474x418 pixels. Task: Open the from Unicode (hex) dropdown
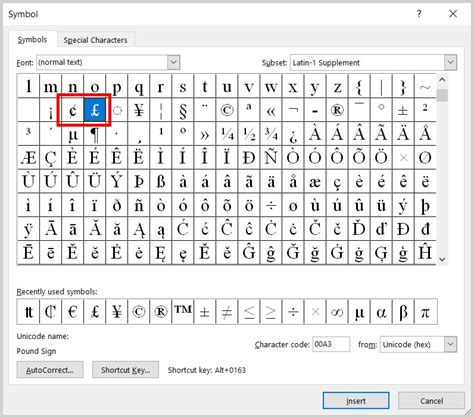[x=450, y=344]
